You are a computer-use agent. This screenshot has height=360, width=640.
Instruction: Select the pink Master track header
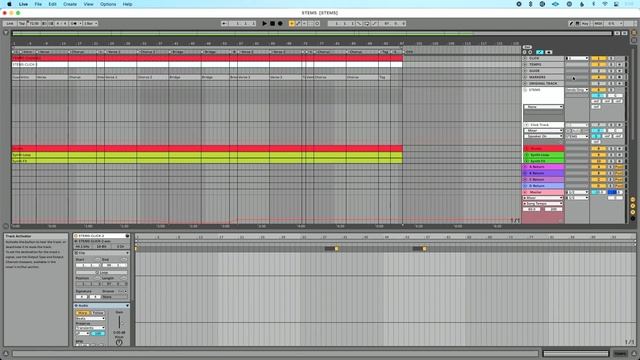click(x=543, y=192)
